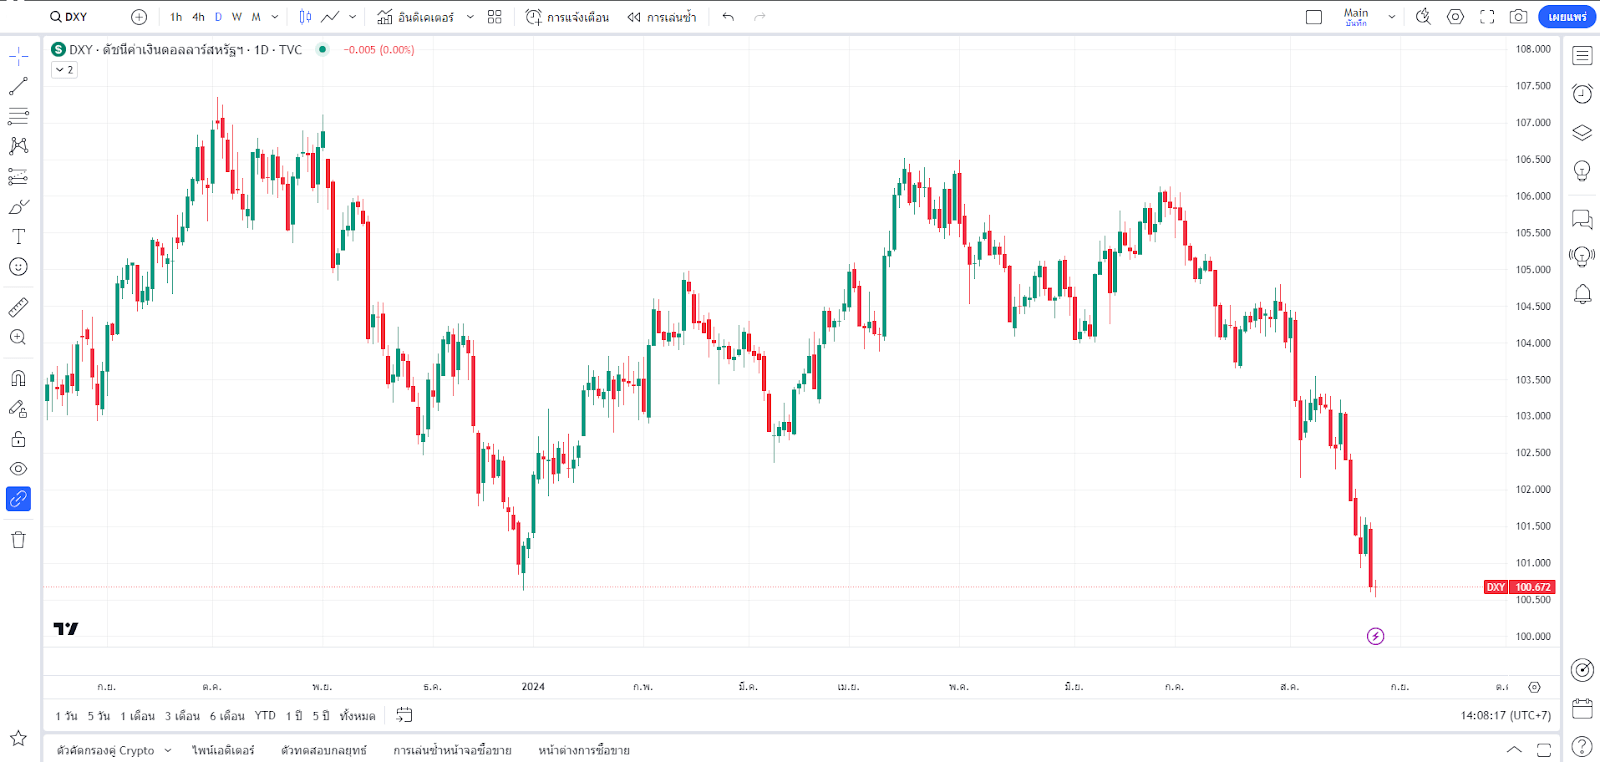Activate the magnet snap mode
Viewport: 1600px width, 762px height.
click(18, 378)
